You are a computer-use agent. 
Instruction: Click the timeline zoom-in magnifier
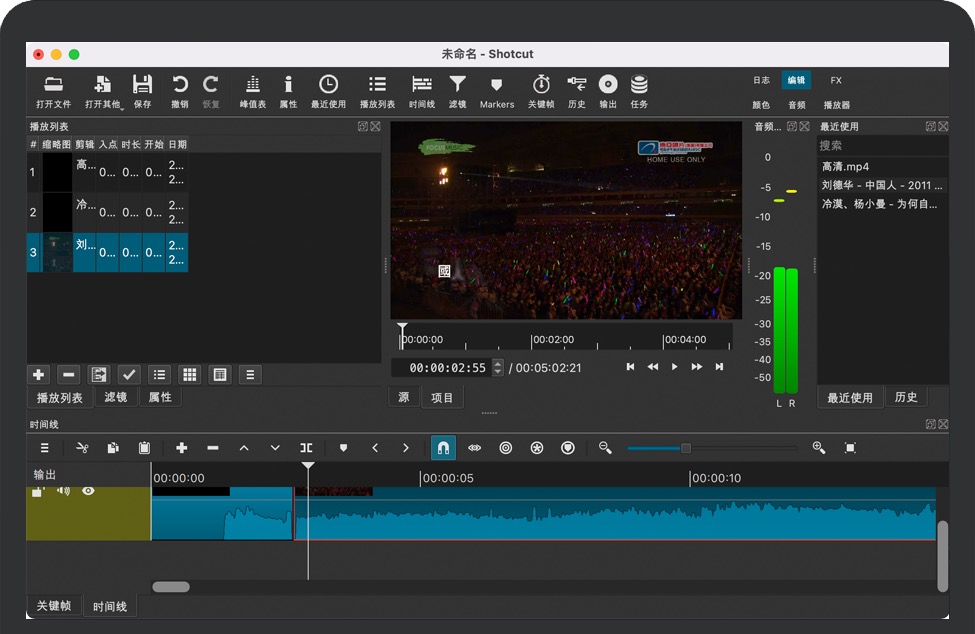pos(819,448)
